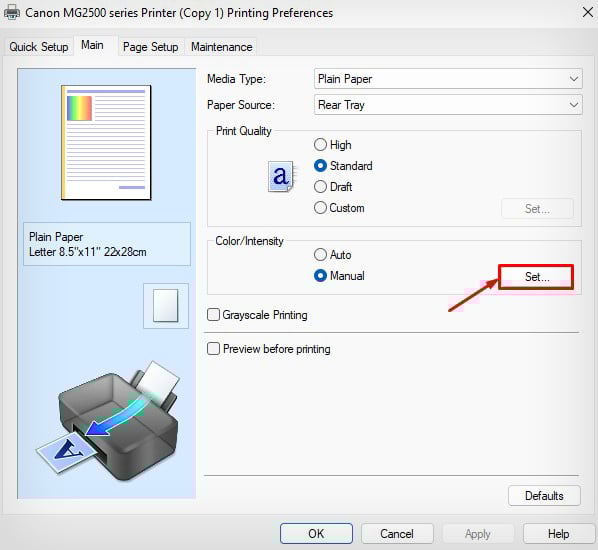Screen dimensions: 598x550
Task: Click the 'Media Type:' label
Action: click(236, 79)
